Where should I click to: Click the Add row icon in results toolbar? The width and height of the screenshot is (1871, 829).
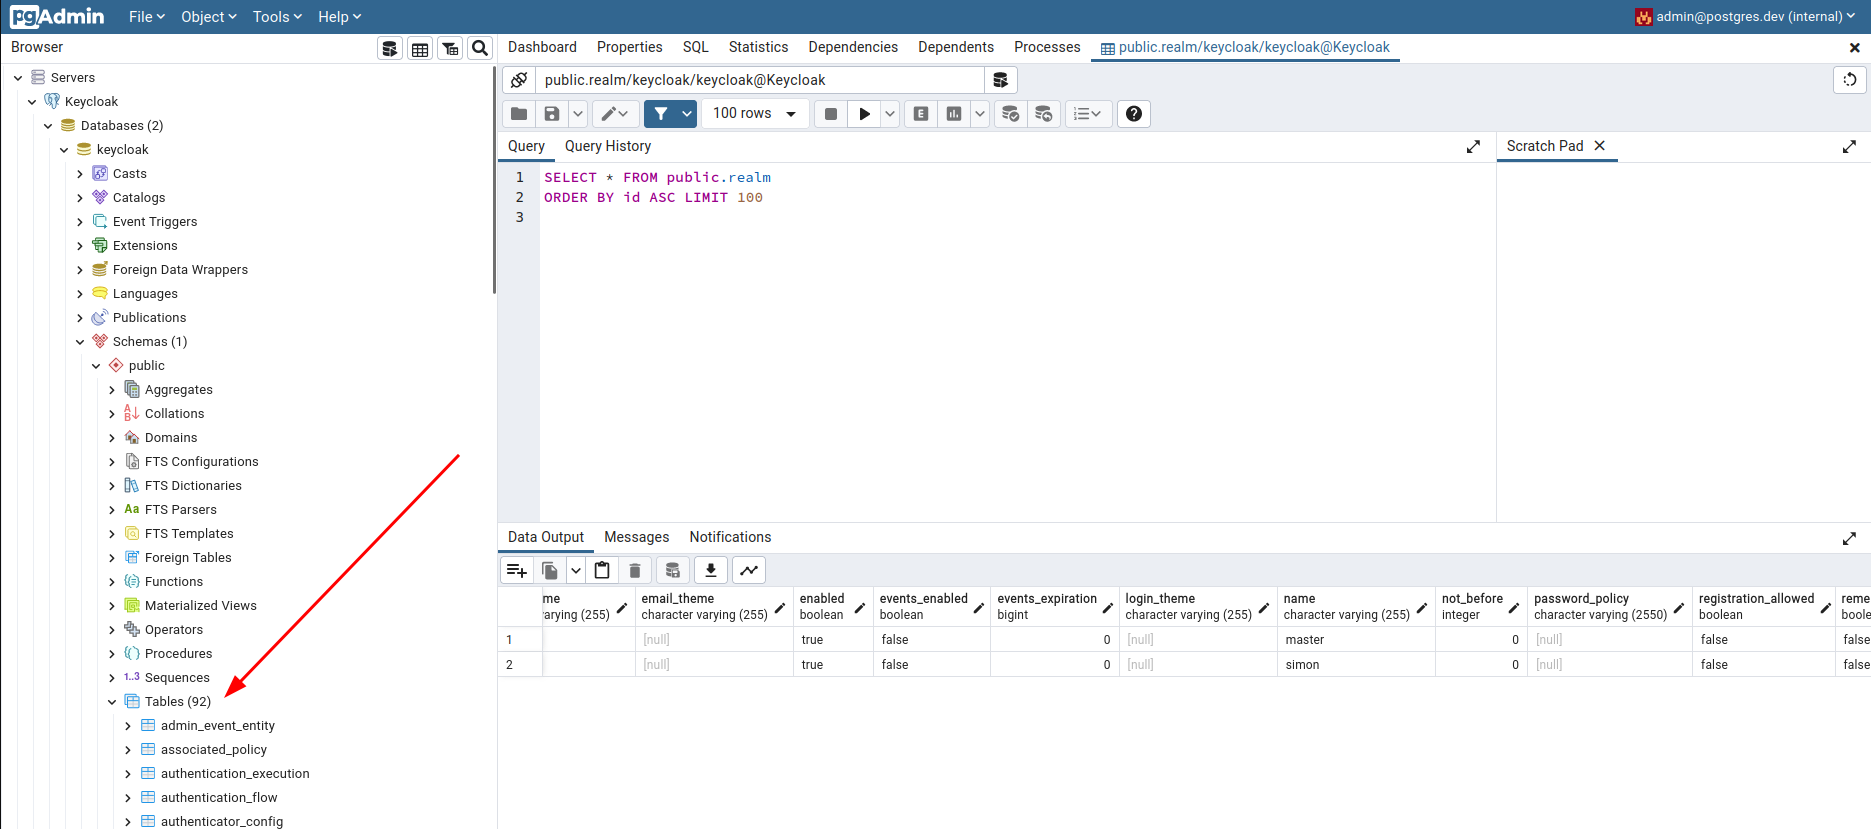pos(517,570)
